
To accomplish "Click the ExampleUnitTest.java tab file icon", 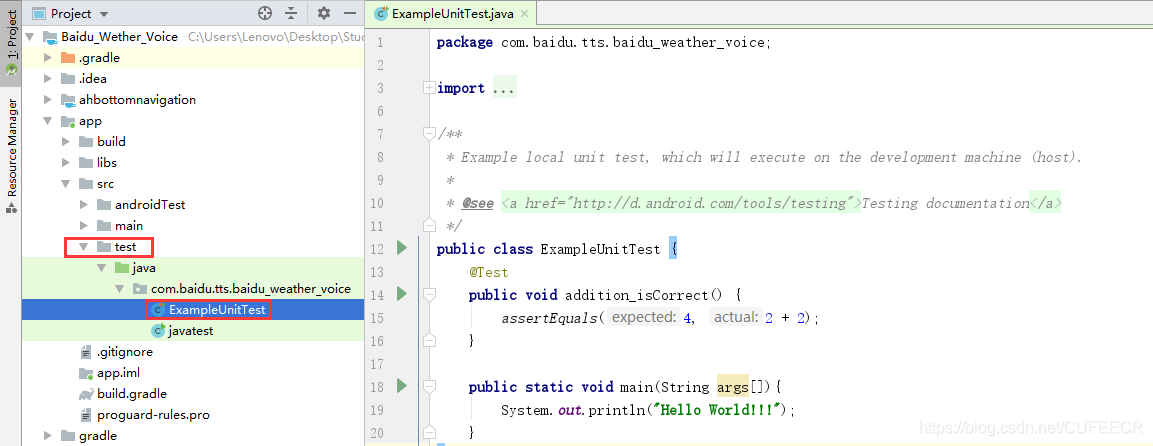I will 381,13.
